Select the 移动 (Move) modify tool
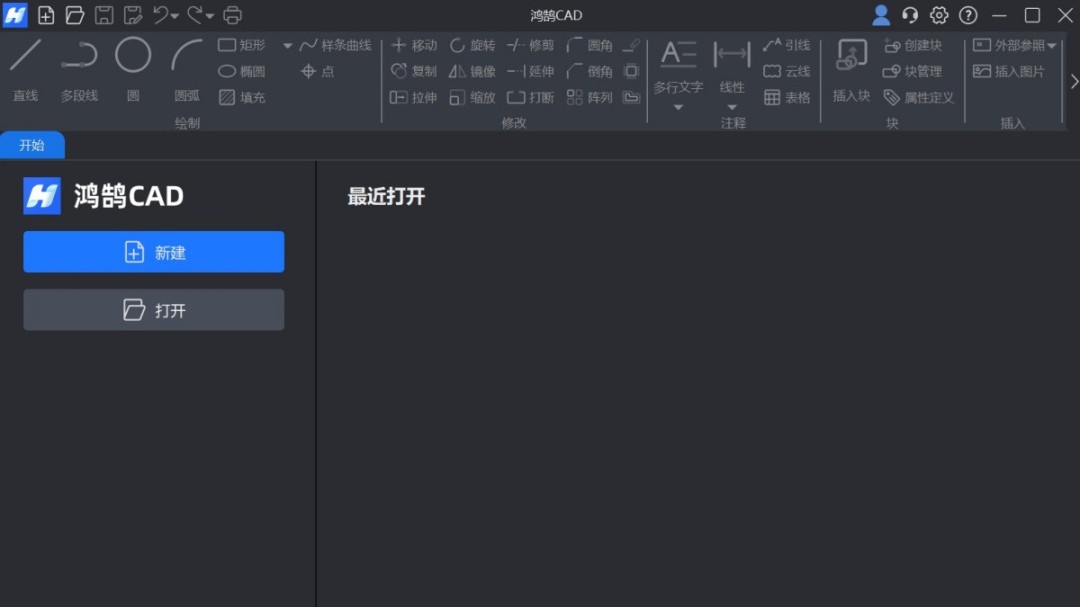 [414, 44]
